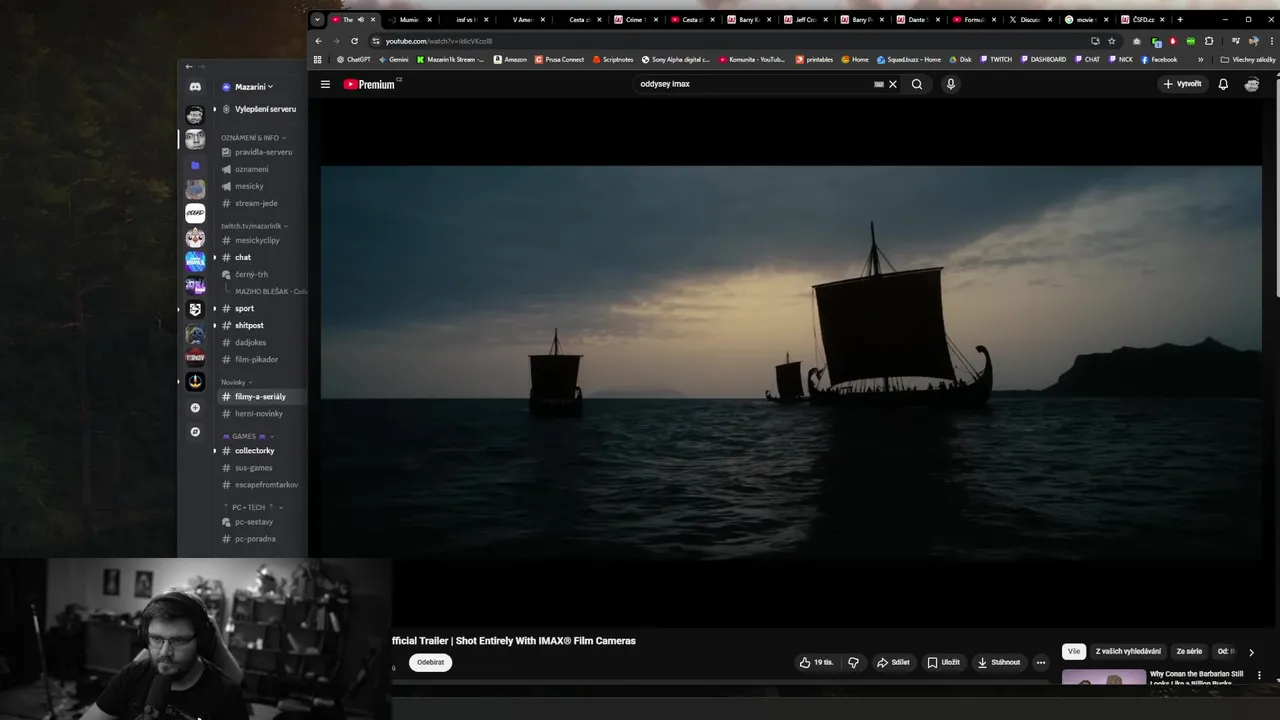Open the Prusa Connect bookmark

pos(559,59)
